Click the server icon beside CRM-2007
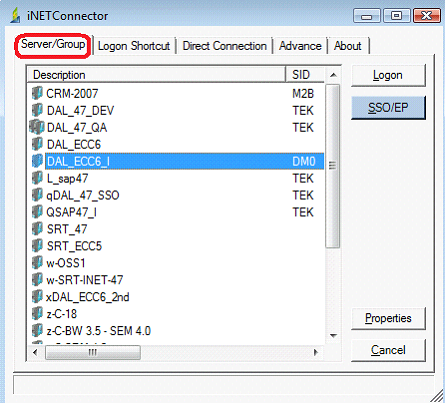The height and width of the screenshot is (404, 446). point(37,93)
